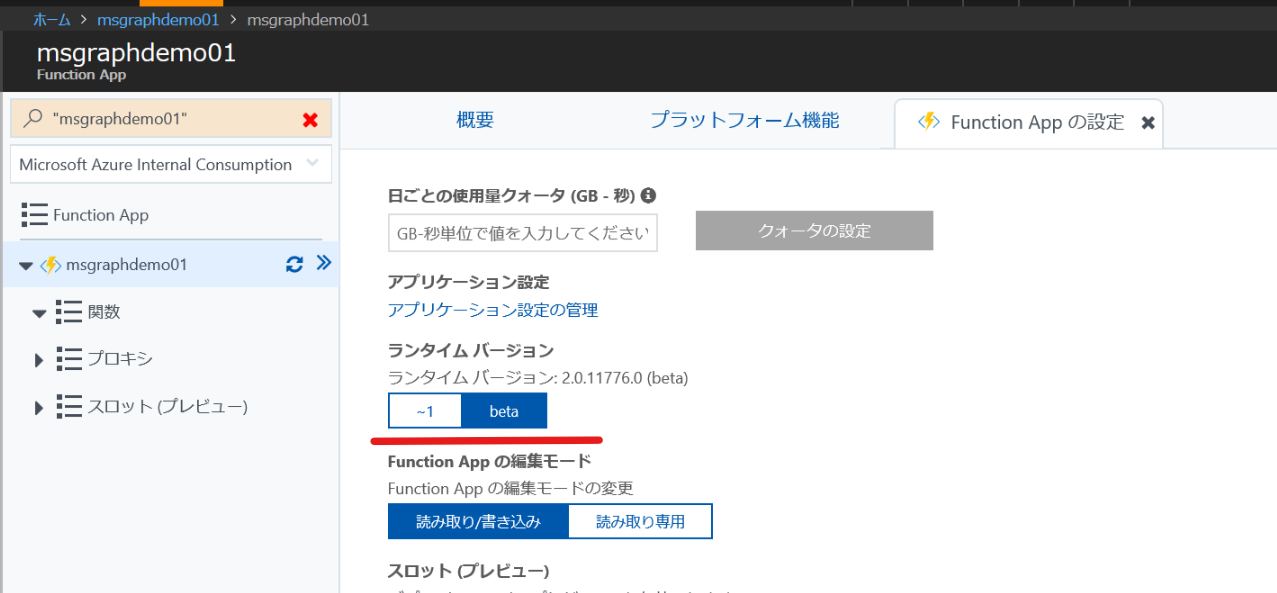Select the beta runtime version
Image resolution: width=1277 pixels, height=593 pixels.
point(504,411)
